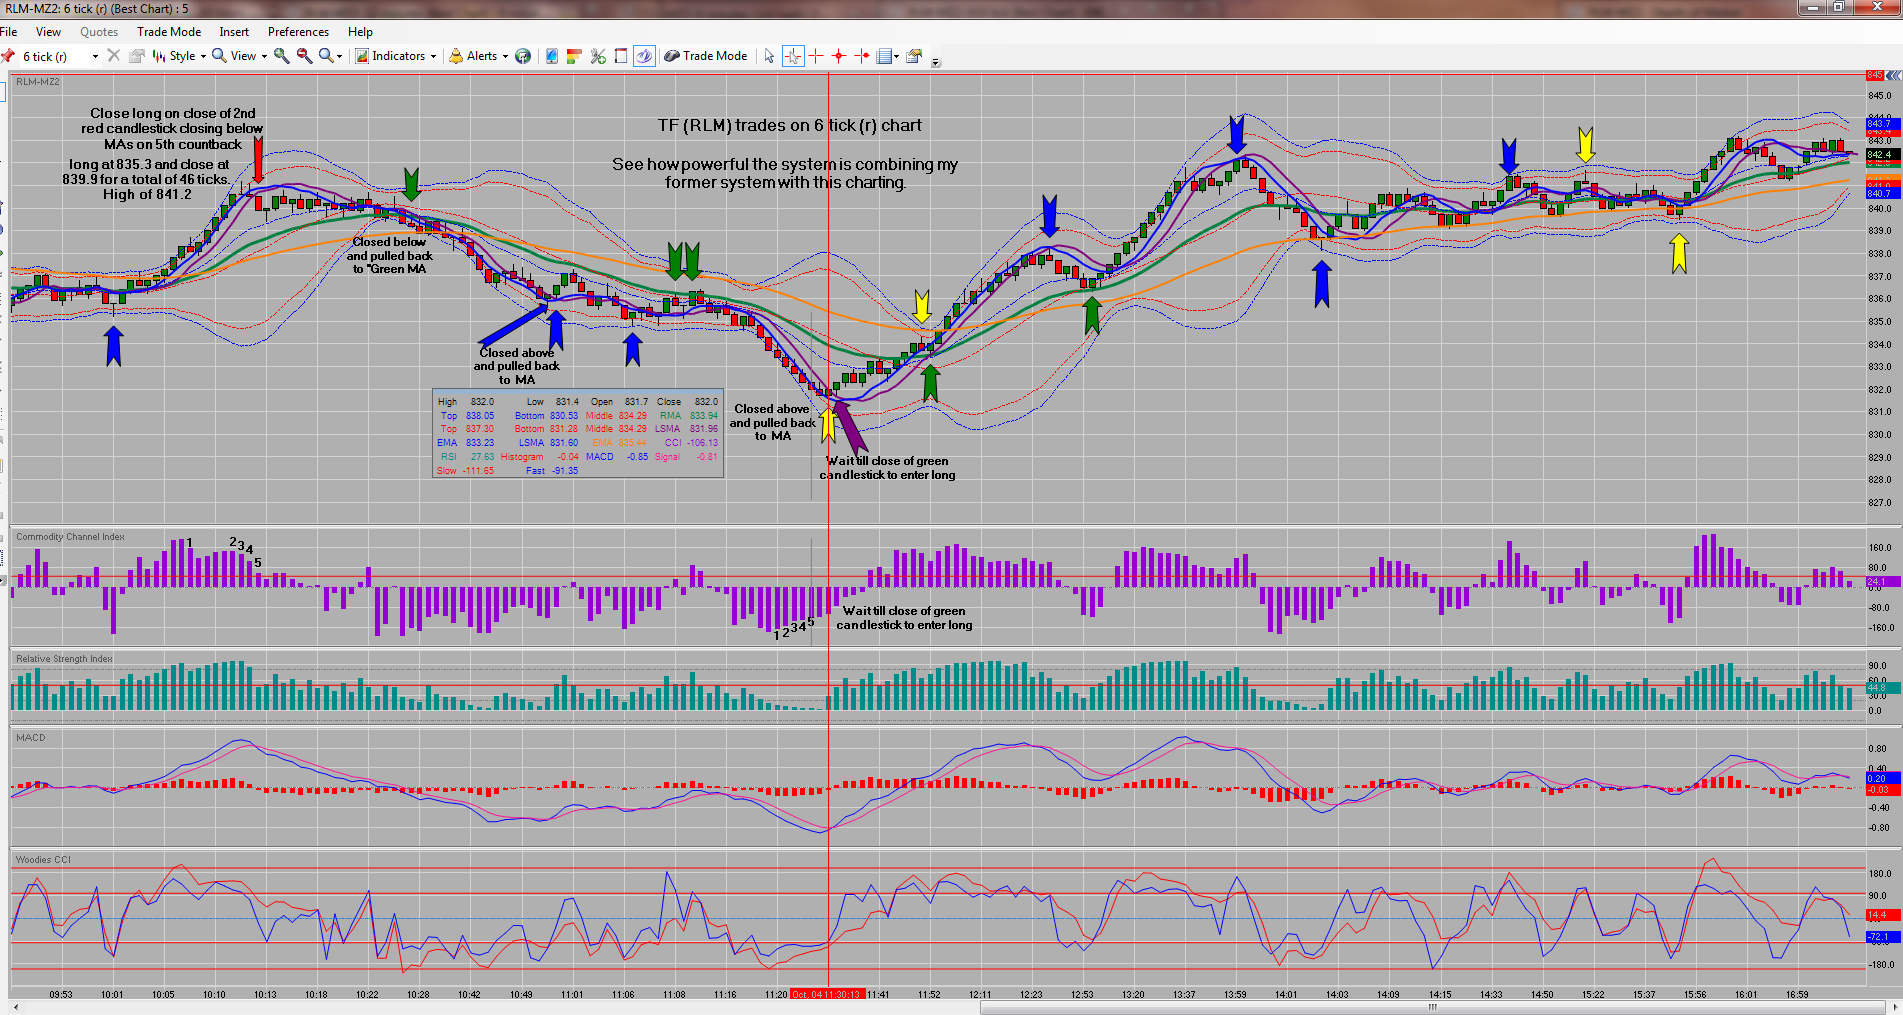Screen dimensions: 1903x1015
Task: Click the red 11:30 time marker label
Action: (827, 994)
